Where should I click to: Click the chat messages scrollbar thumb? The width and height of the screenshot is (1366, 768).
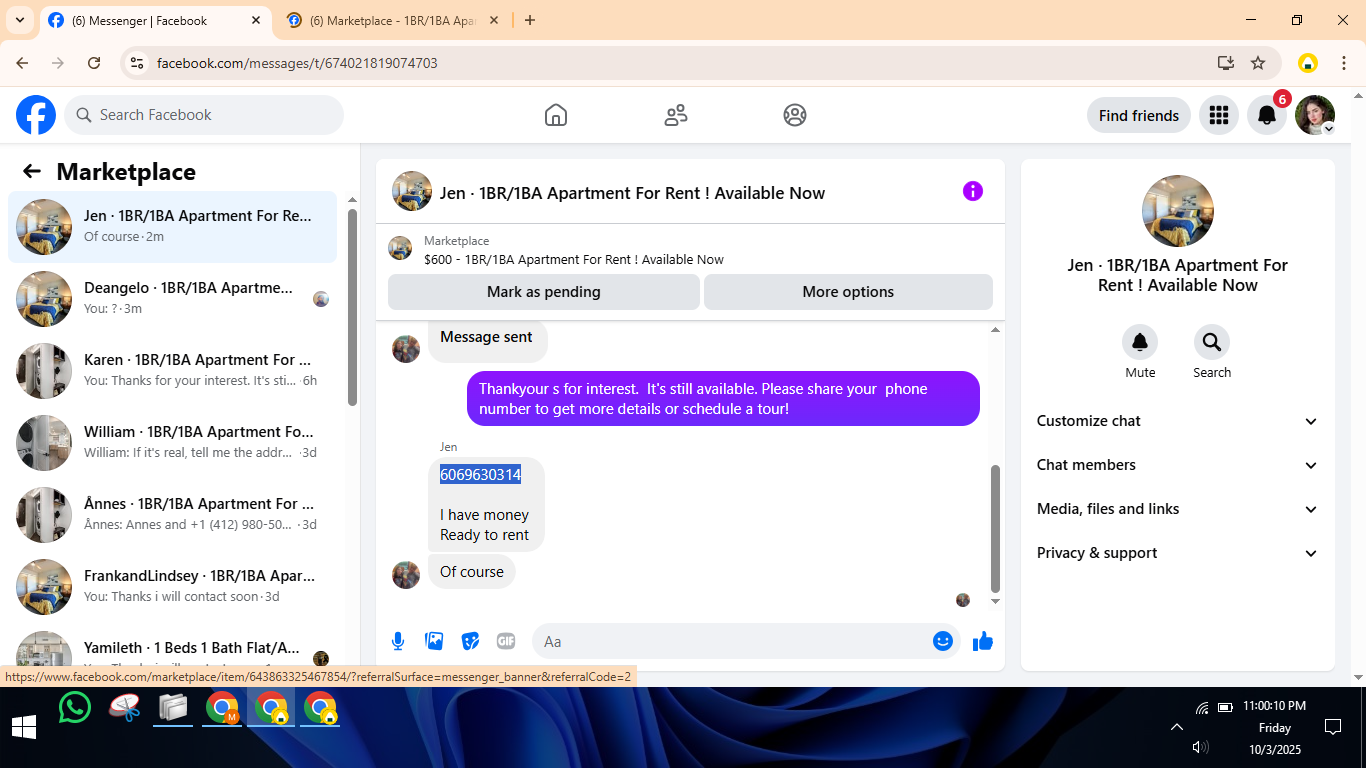[x=995, y=528]
